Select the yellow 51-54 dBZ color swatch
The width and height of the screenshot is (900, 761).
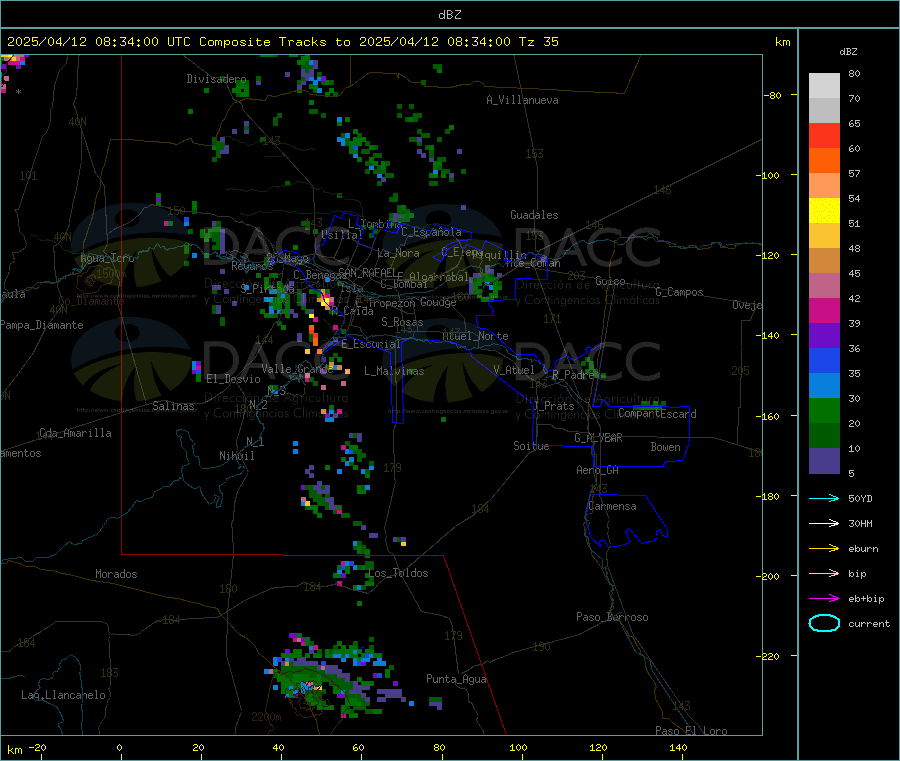824,211
